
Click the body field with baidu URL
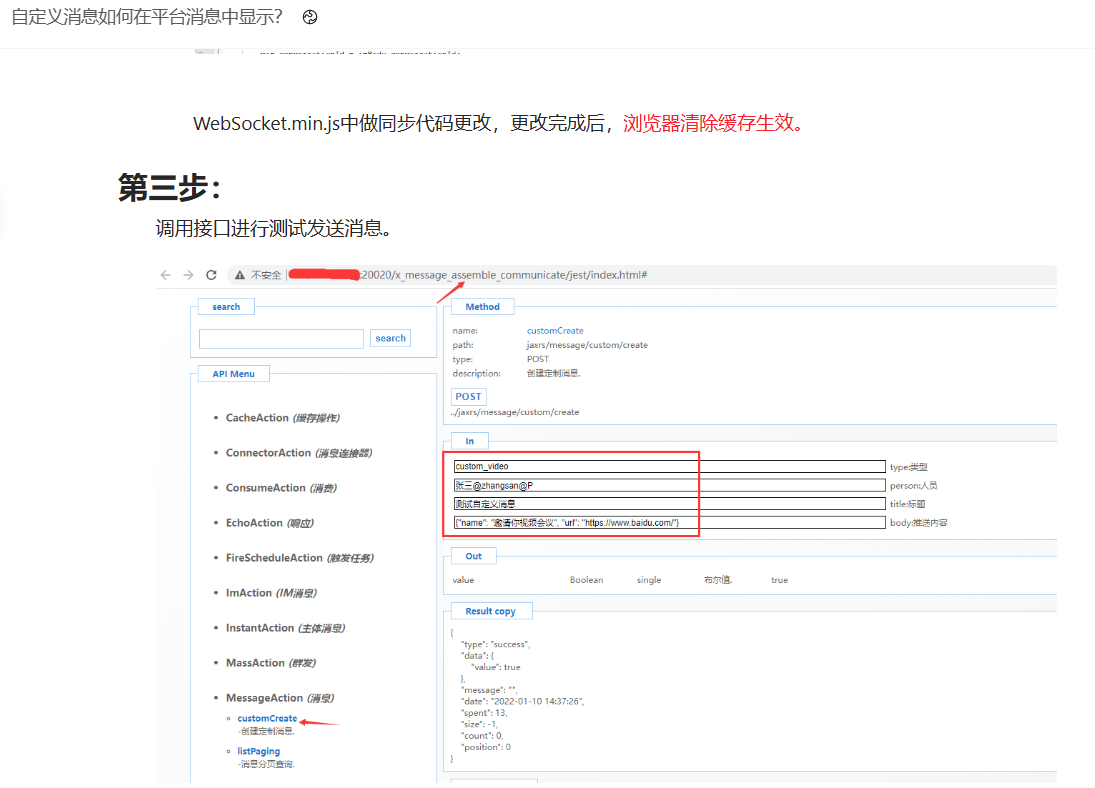point(669,523)
